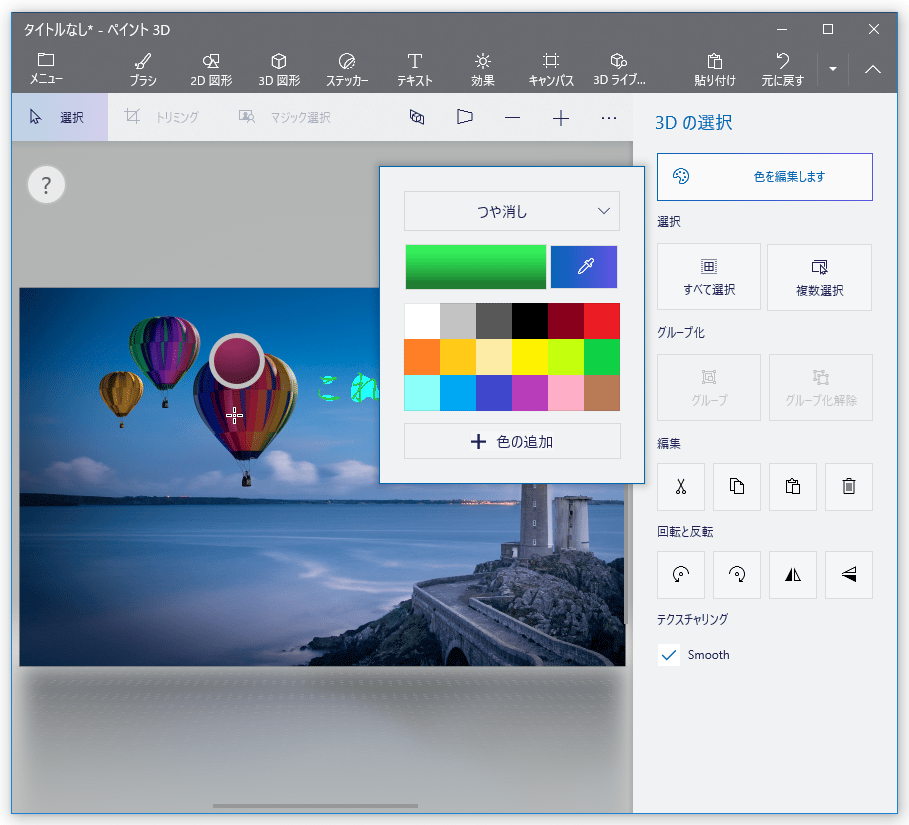Select the white color swatch

pyautogui.click(x=422, y=321)
